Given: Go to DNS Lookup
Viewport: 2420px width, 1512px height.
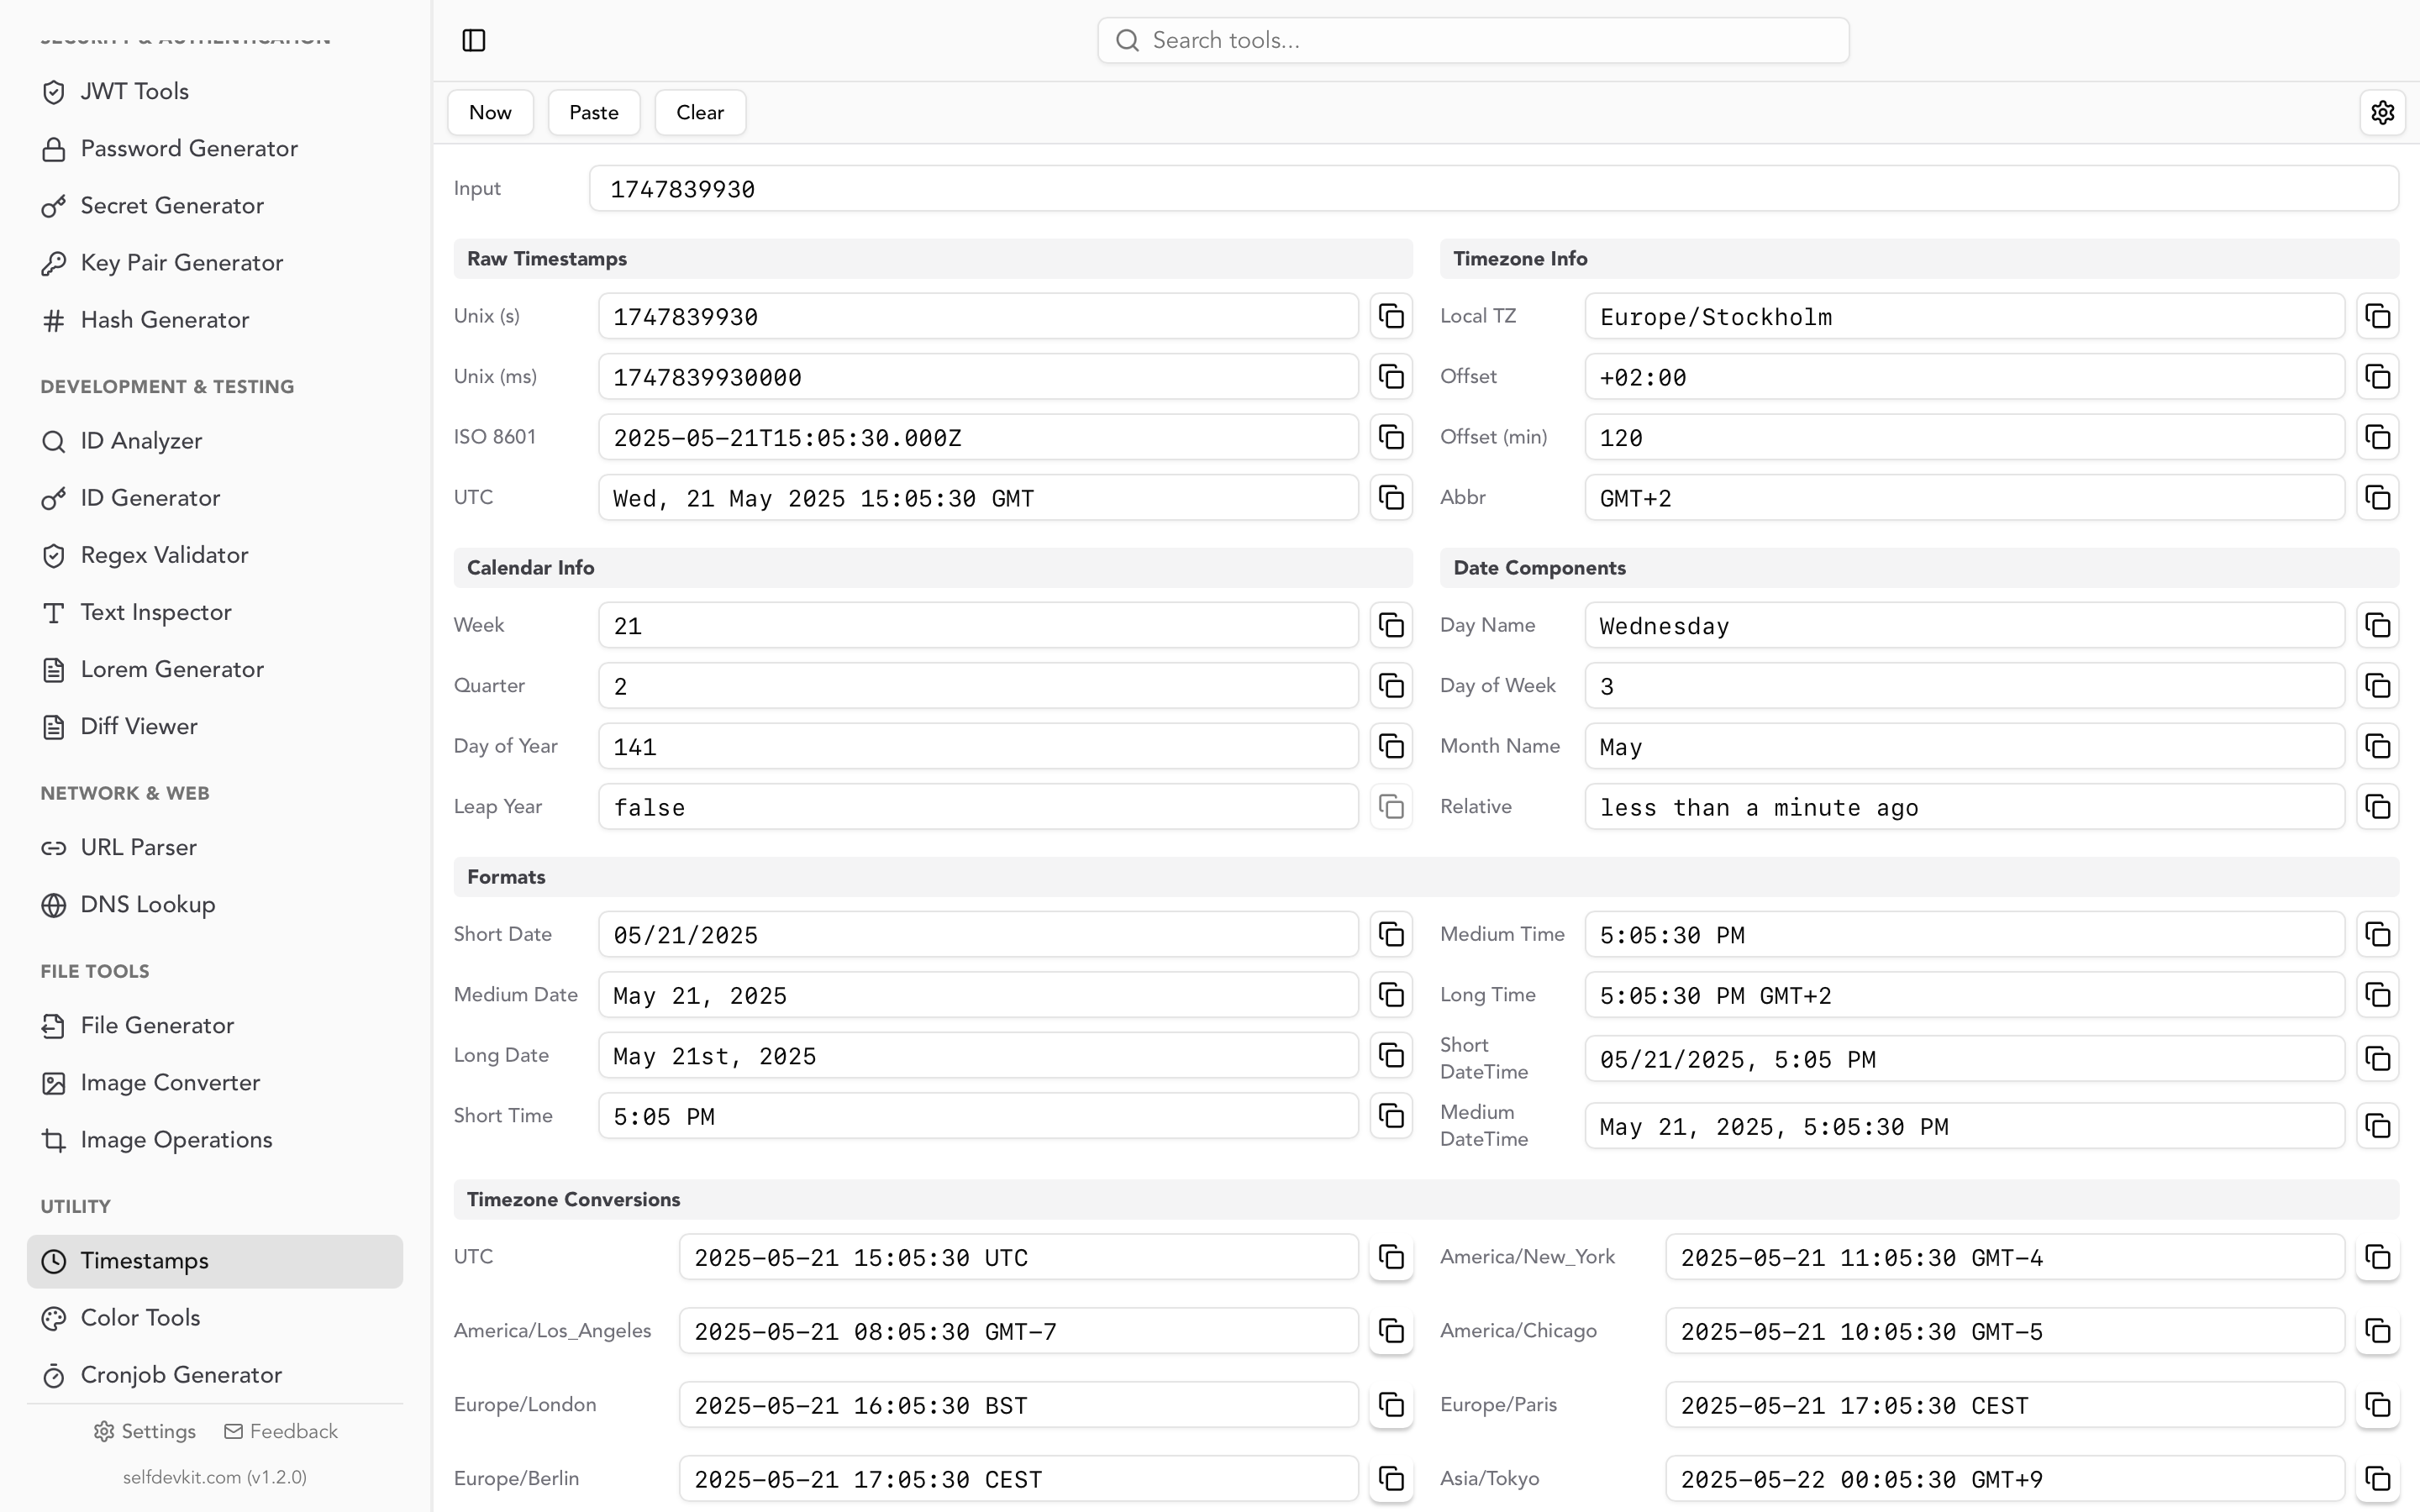Looking at the screenshot, I should point(215,904).
